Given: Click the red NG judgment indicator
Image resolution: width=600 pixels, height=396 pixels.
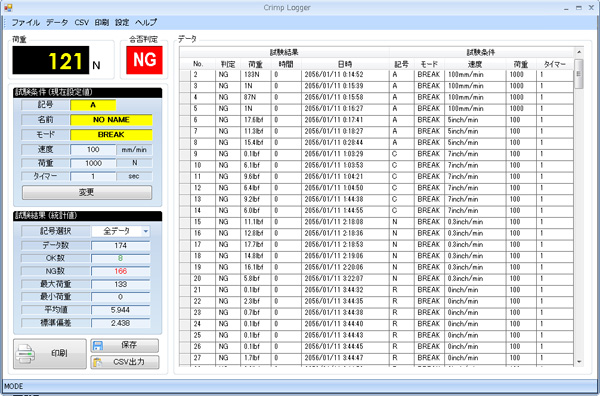Looking at the screenshot, I should 144,60.
